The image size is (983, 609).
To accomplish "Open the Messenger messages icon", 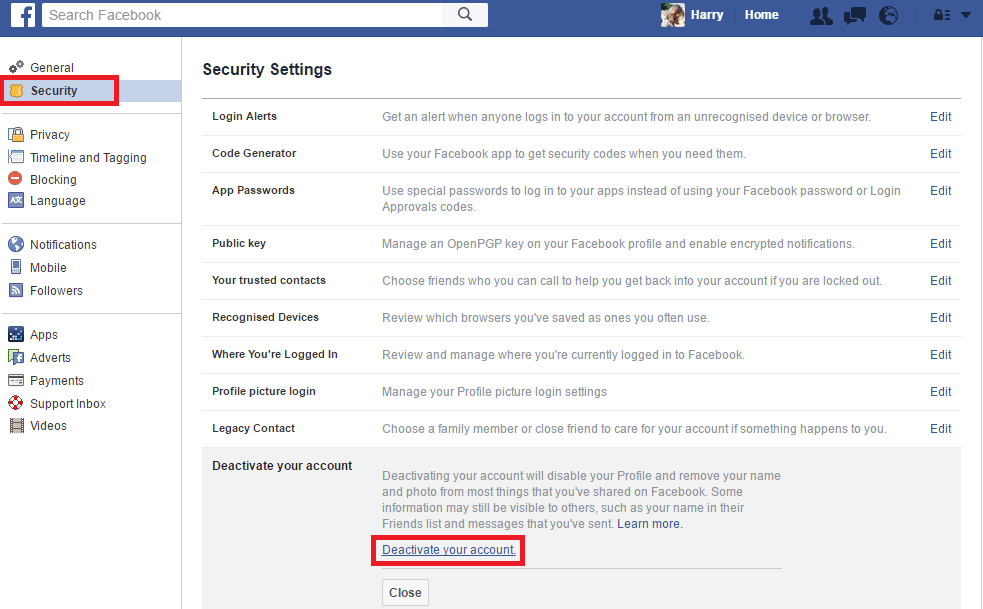I will pos(855,15).
